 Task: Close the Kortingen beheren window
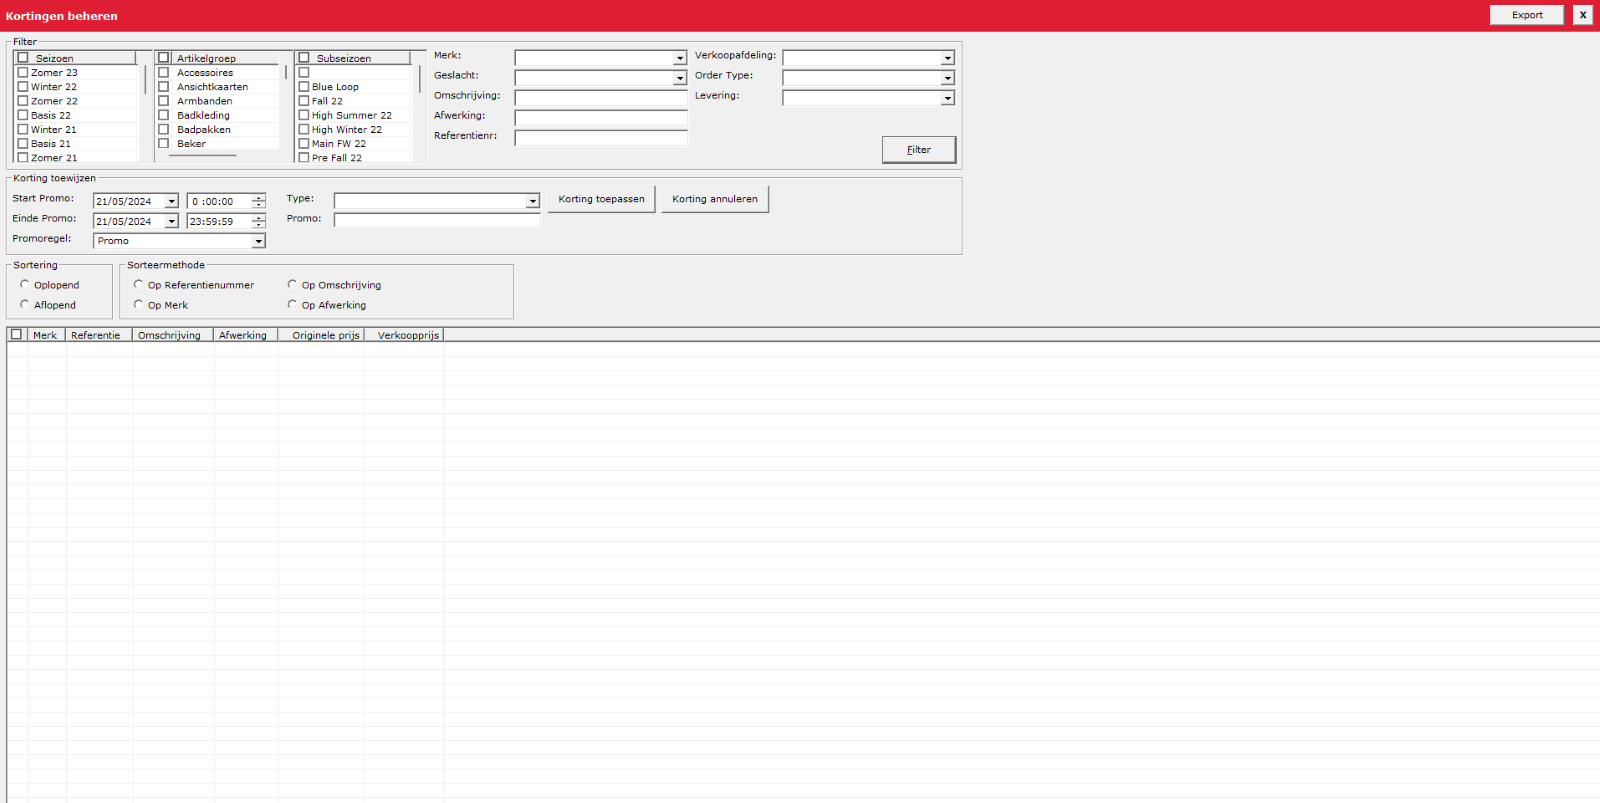[x=1583, y=15]
